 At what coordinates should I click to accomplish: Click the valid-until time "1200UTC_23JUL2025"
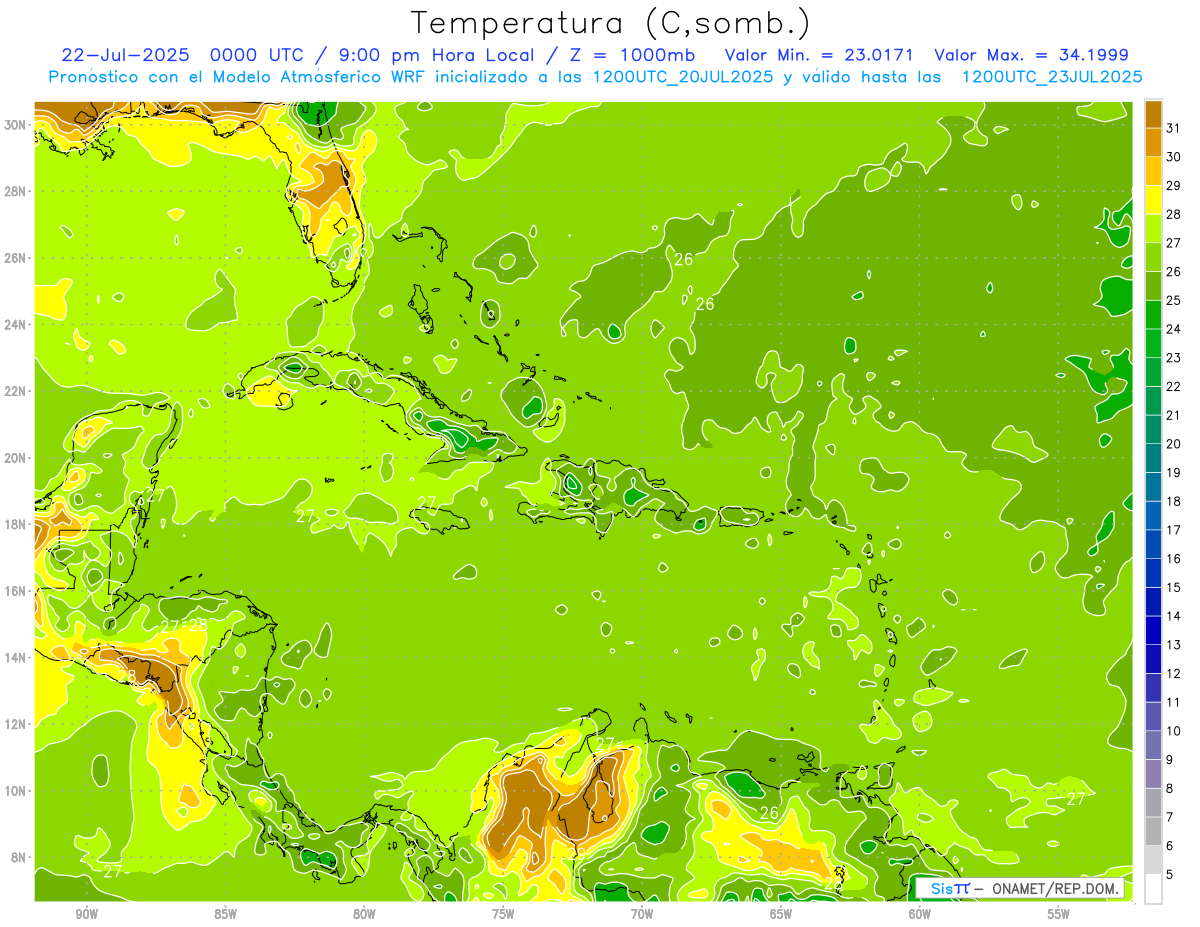click(x=1052, y=77)
